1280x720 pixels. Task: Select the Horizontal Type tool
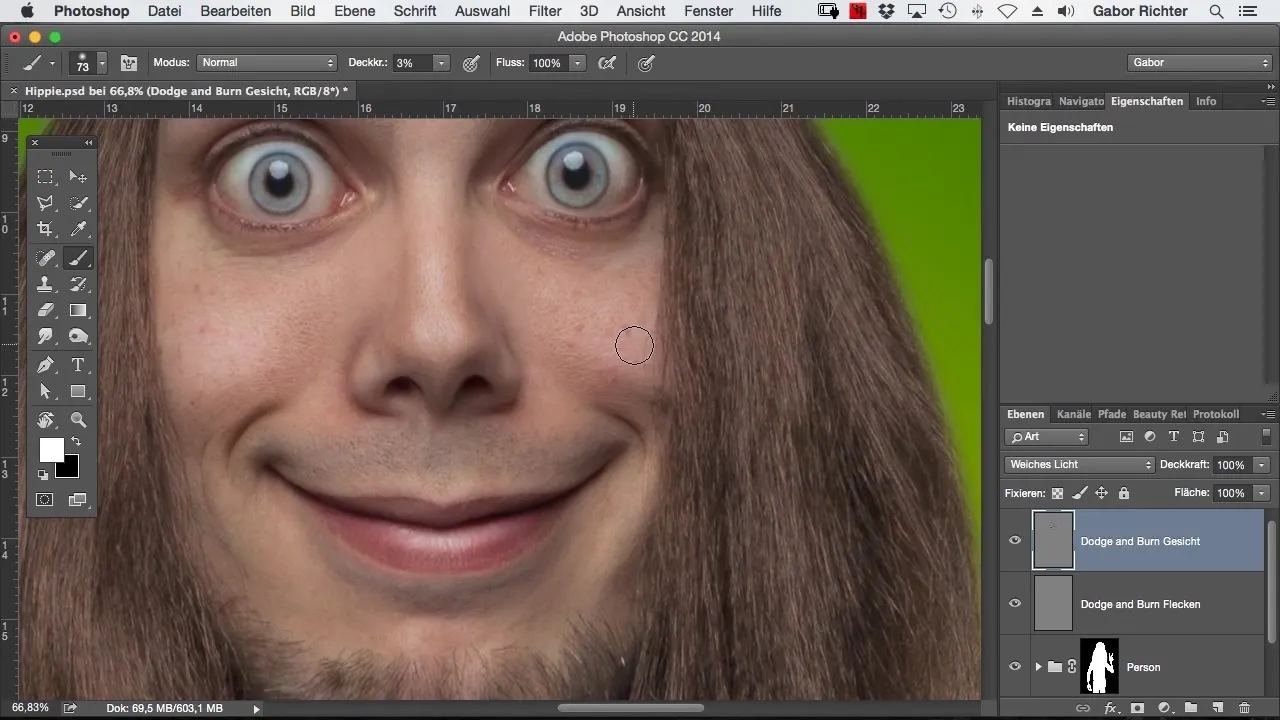pyautogui.click(x=78, y=365)
